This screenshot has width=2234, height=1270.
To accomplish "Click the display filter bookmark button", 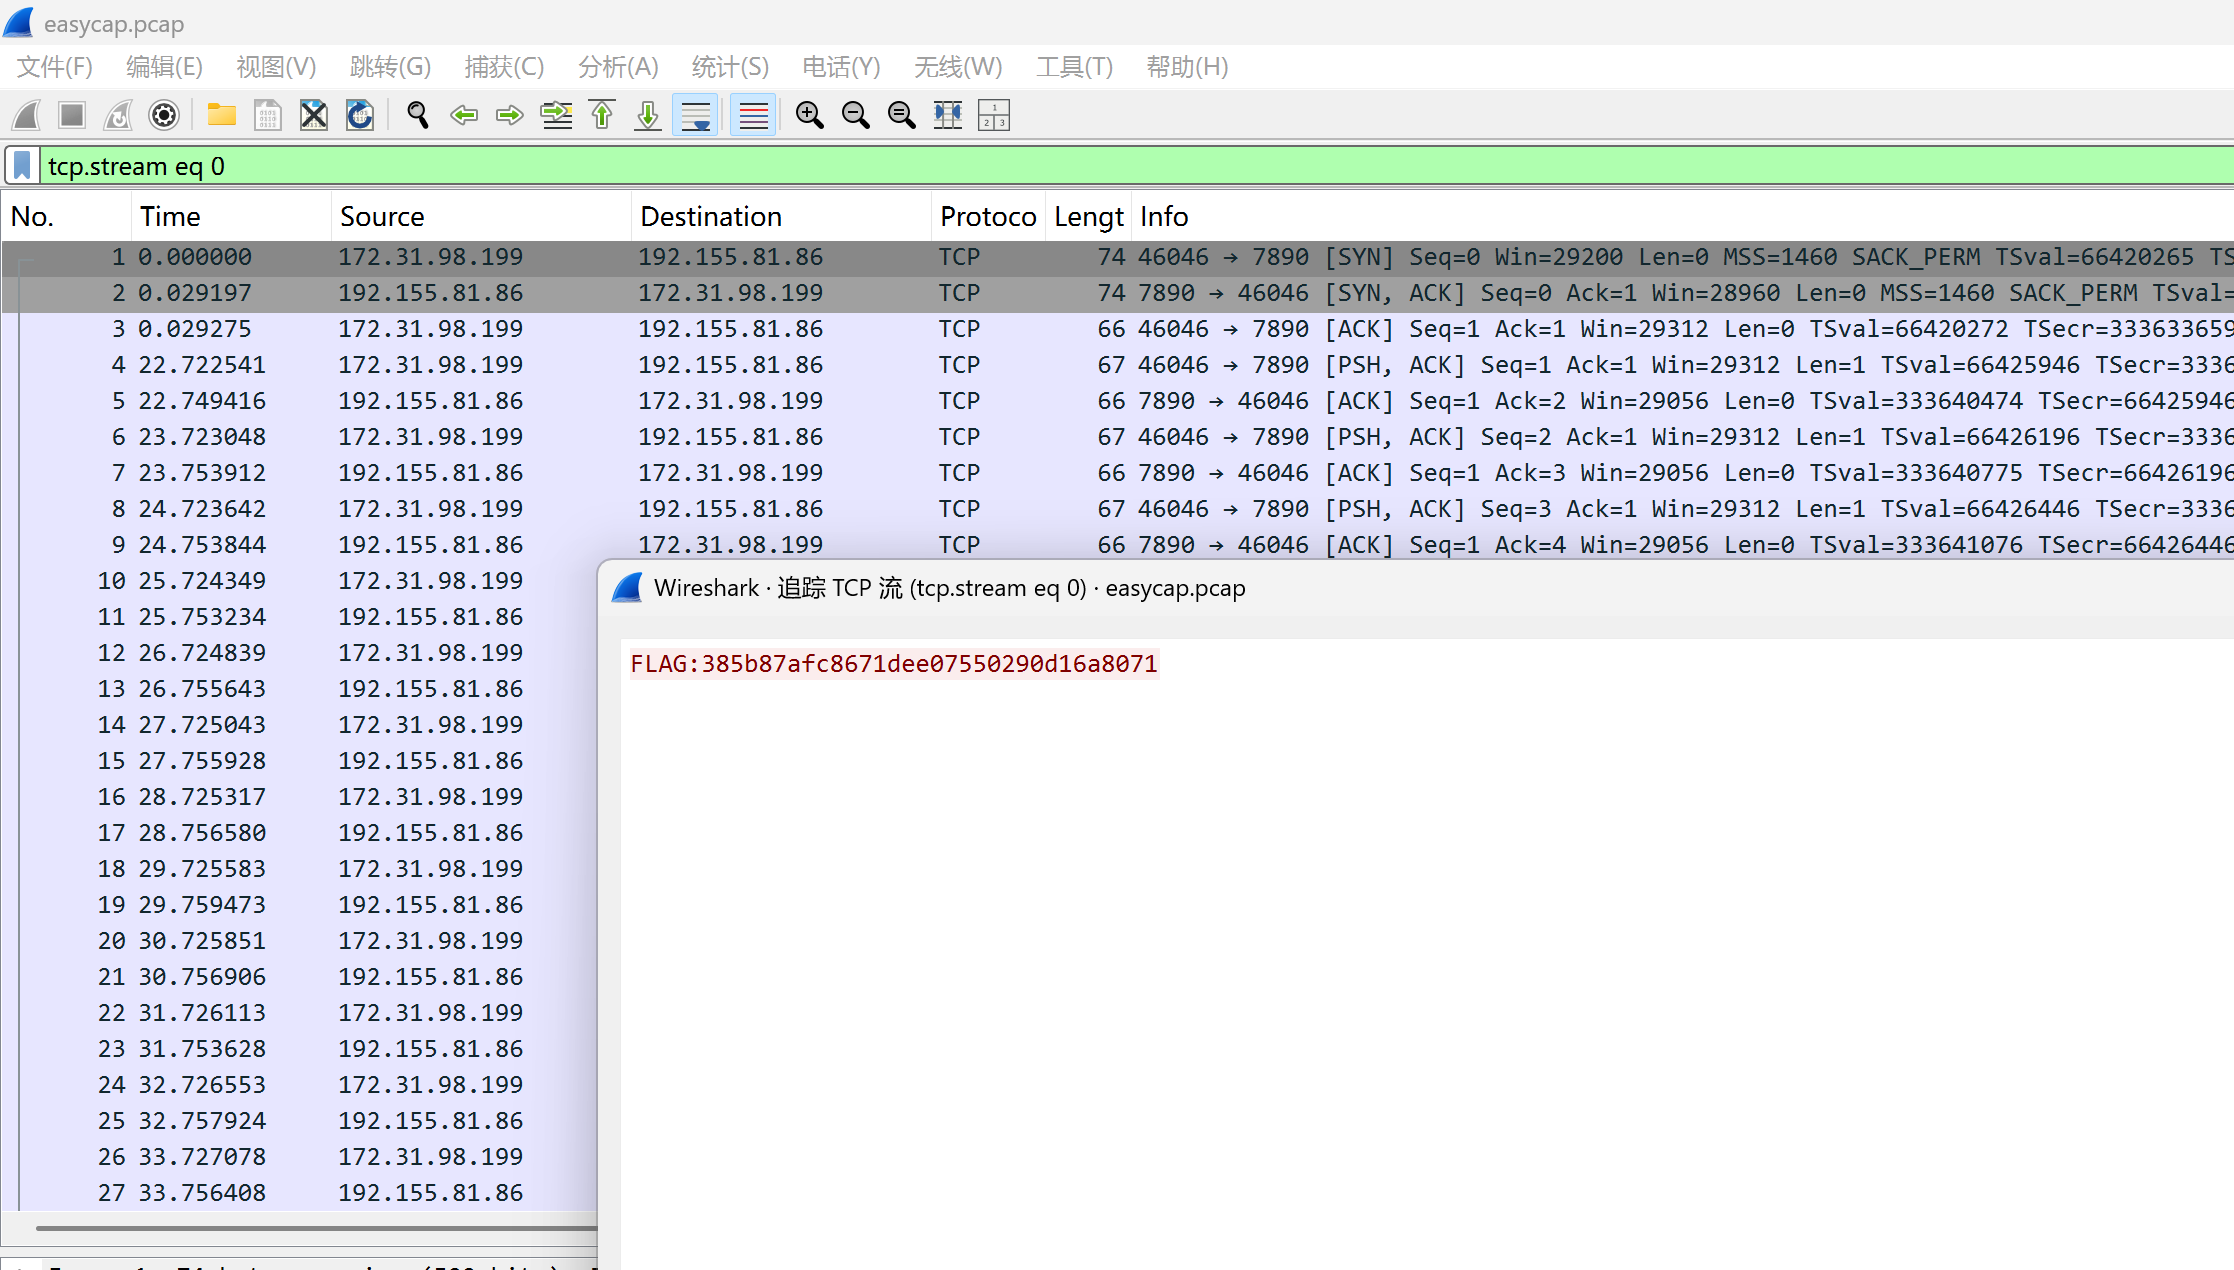I will 22,166.
